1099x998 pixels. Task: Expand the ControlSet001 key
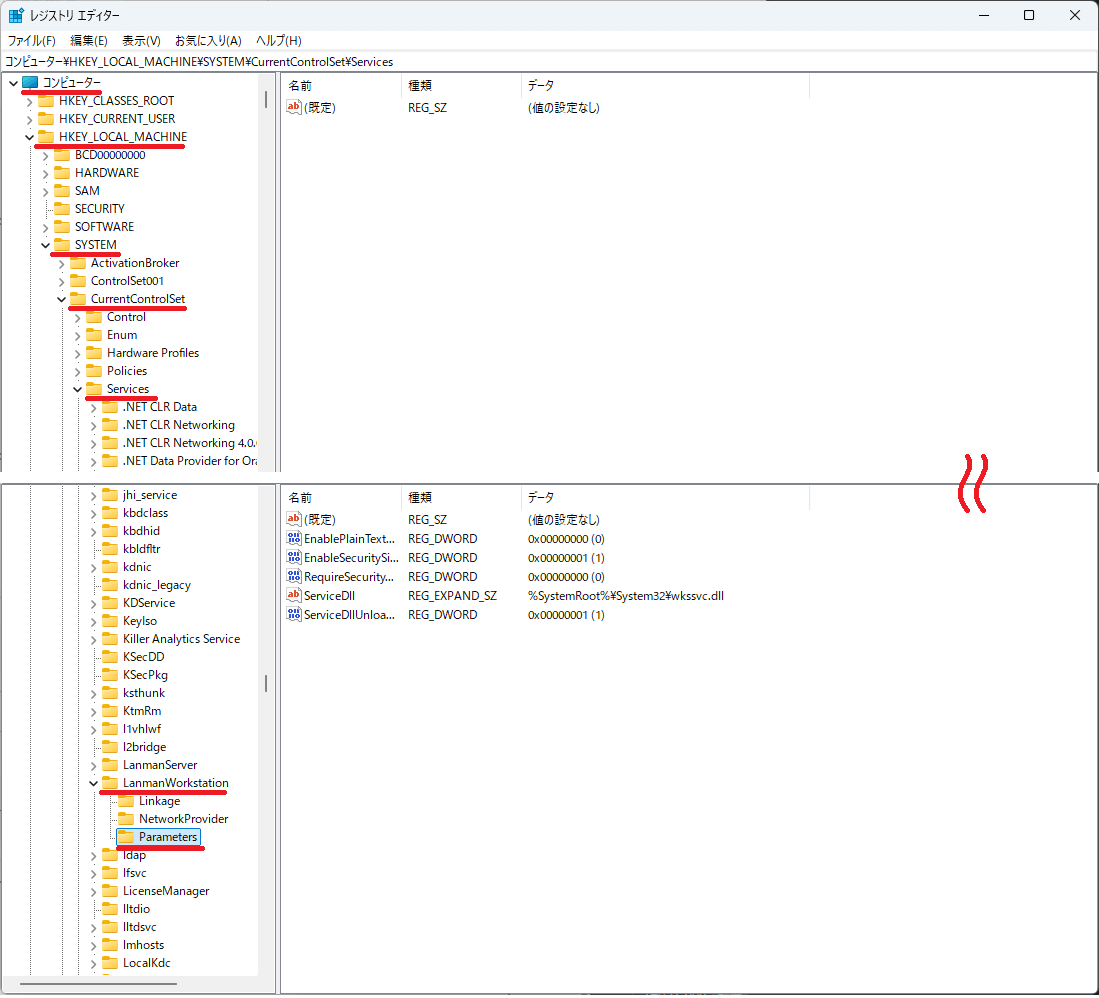point(61,281)
